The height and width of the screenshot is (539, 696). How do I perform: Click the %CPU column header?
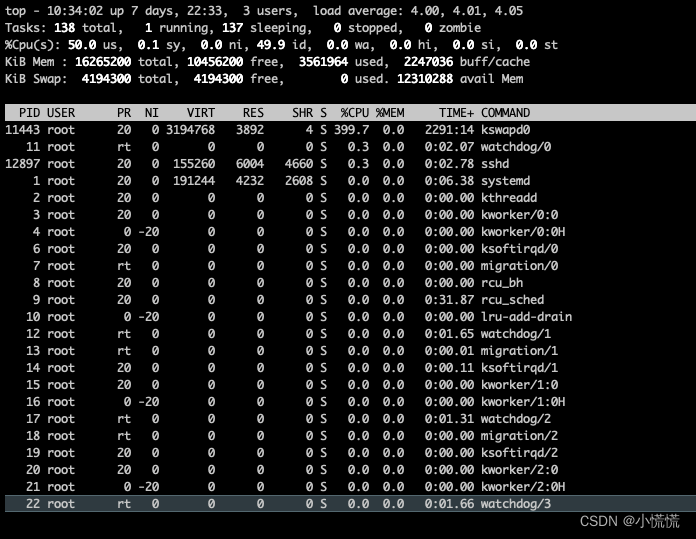click(x=355, y=113)
